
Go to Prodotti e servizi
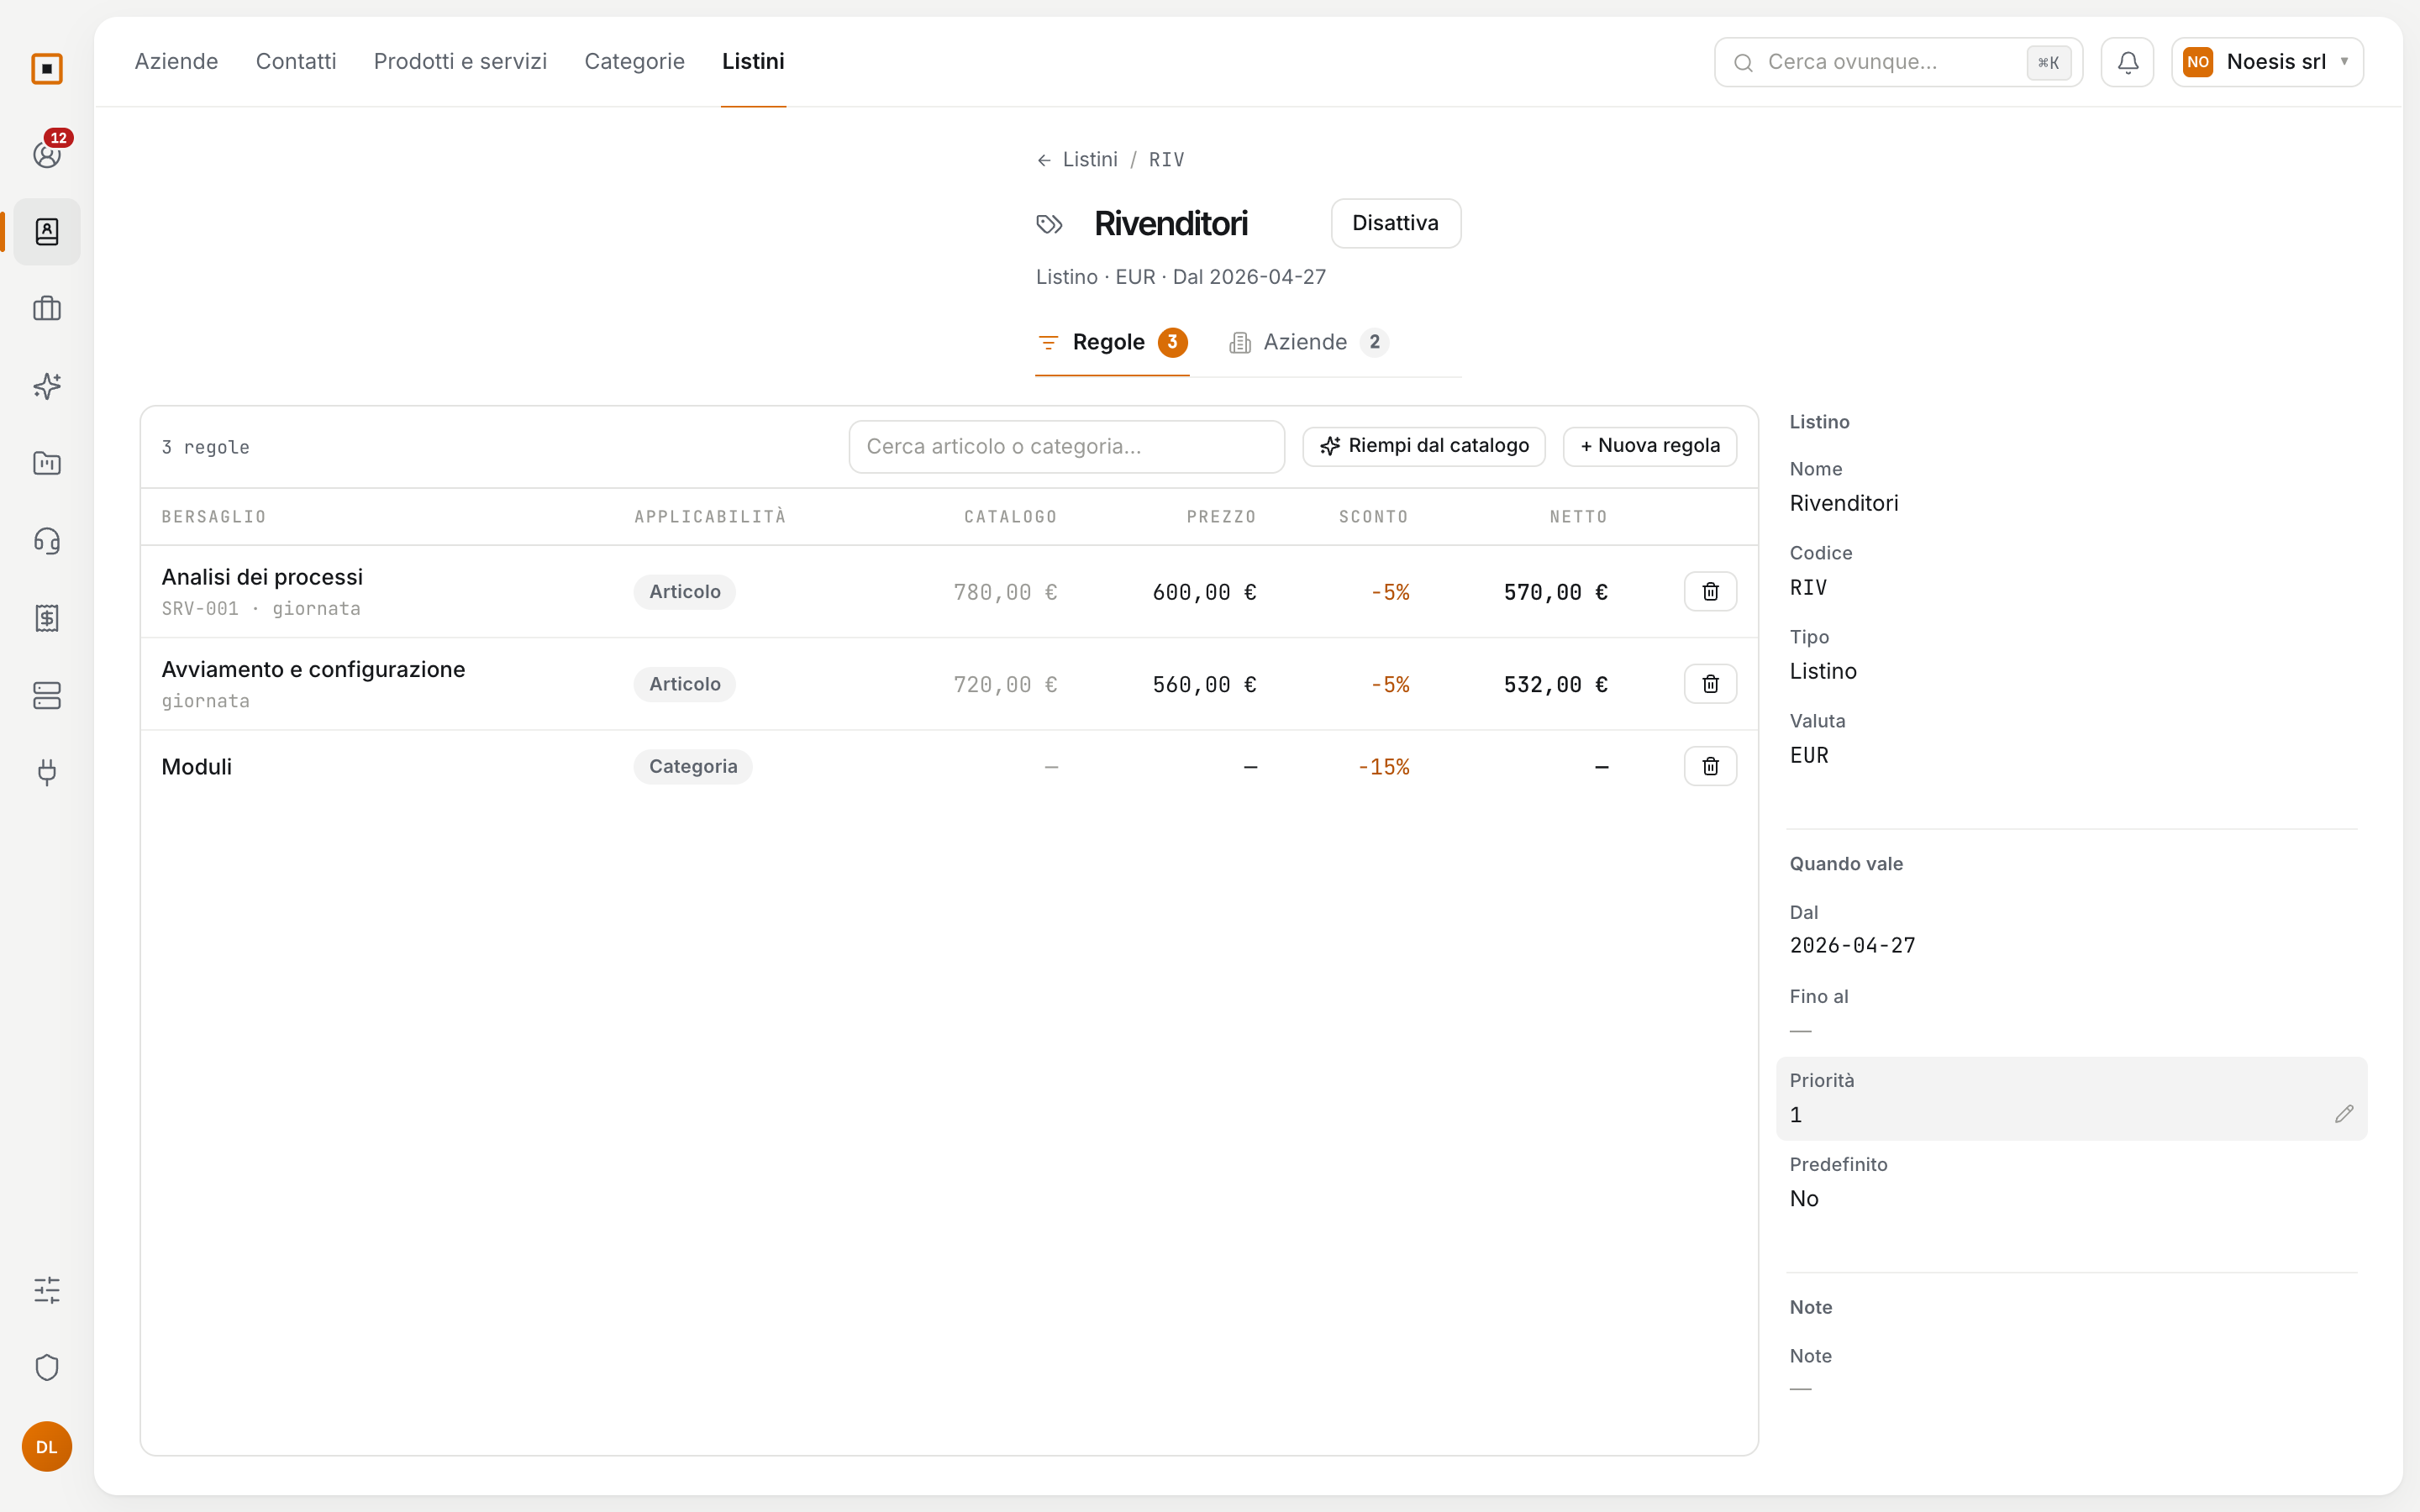[x=460, y=62]
